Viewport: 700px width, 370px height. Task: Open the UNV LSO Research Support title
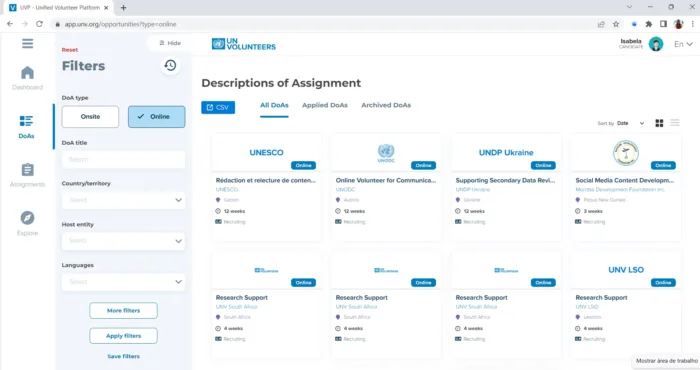(601, 298)
